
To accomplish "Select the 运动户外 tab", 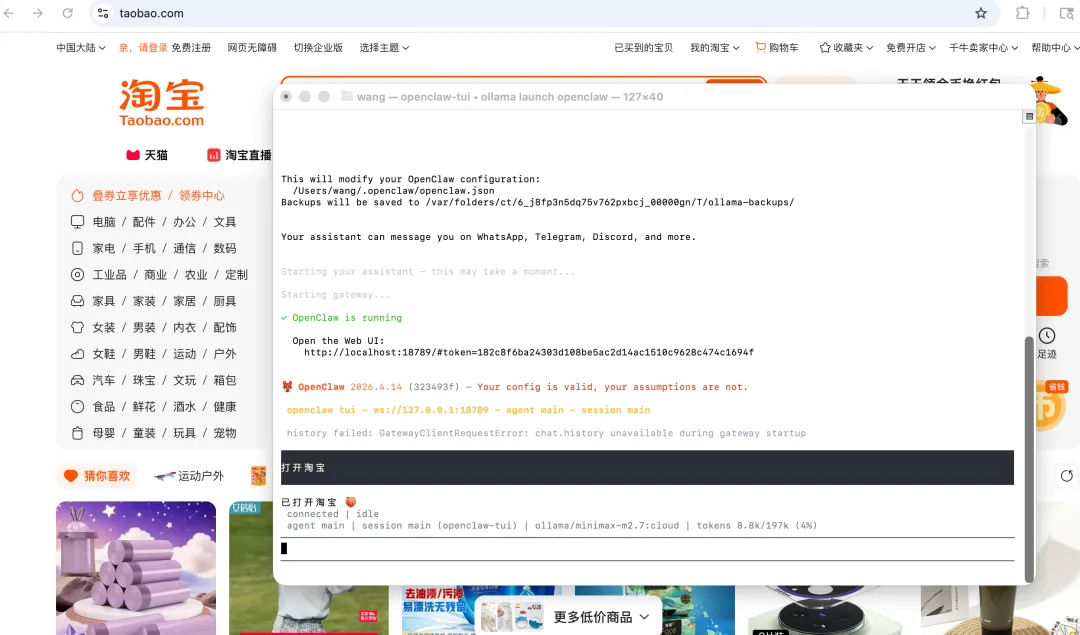I will (189, 475).
